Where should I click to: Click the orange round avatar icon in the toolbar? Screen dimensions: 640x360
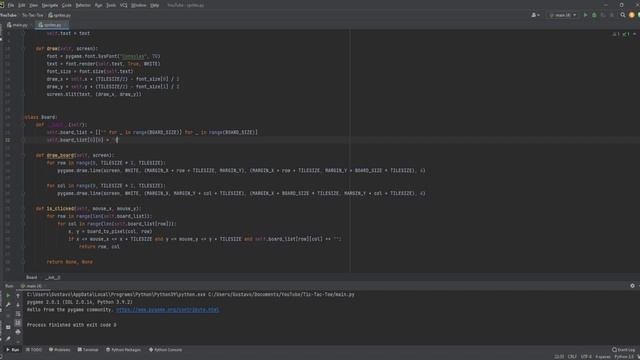(x=632, y=15)
